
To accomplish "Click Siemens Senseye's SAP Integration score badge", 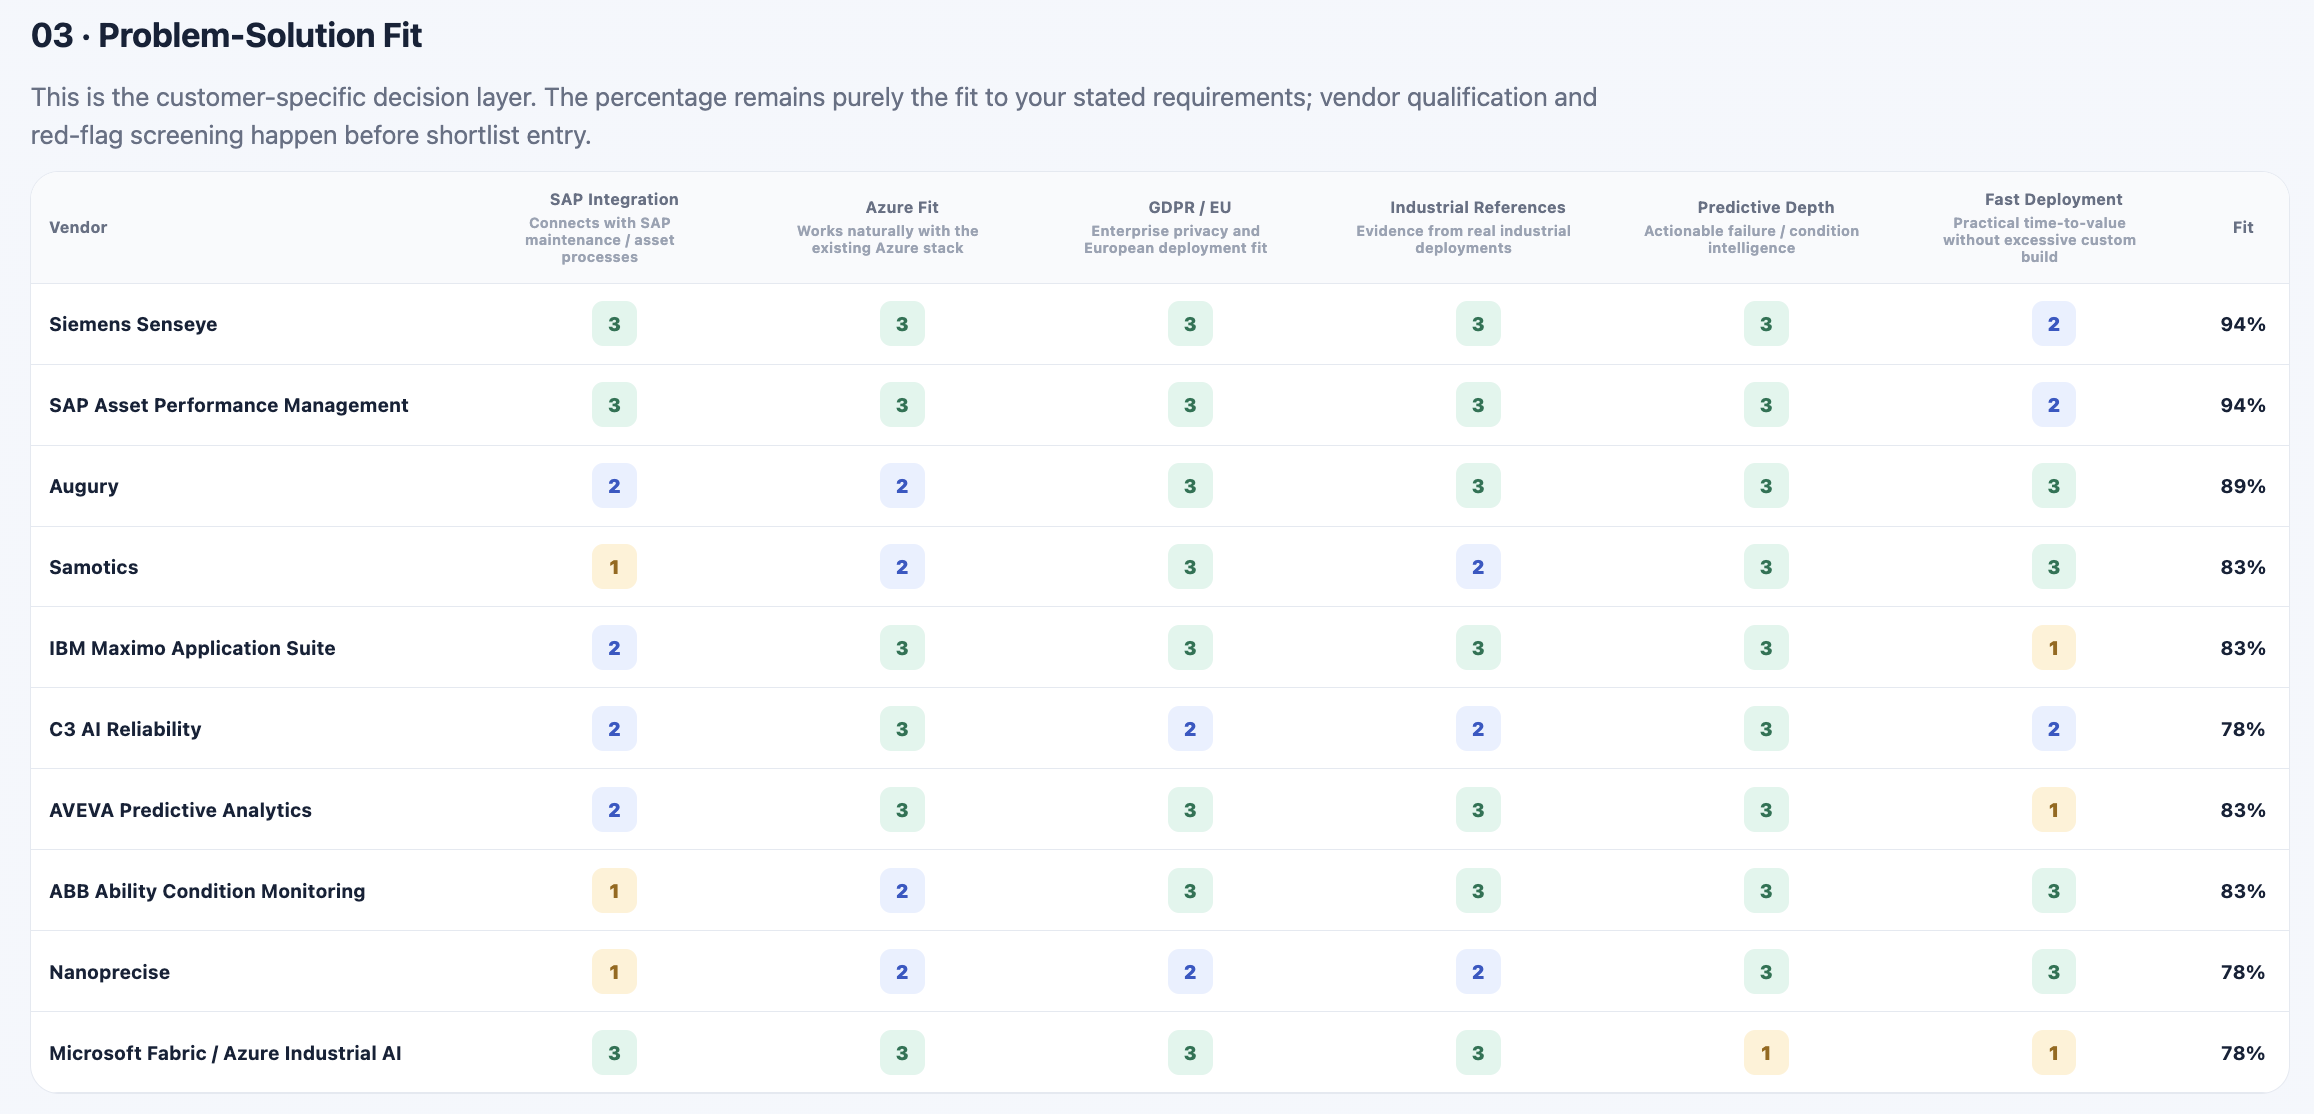I will pos(614,324).
